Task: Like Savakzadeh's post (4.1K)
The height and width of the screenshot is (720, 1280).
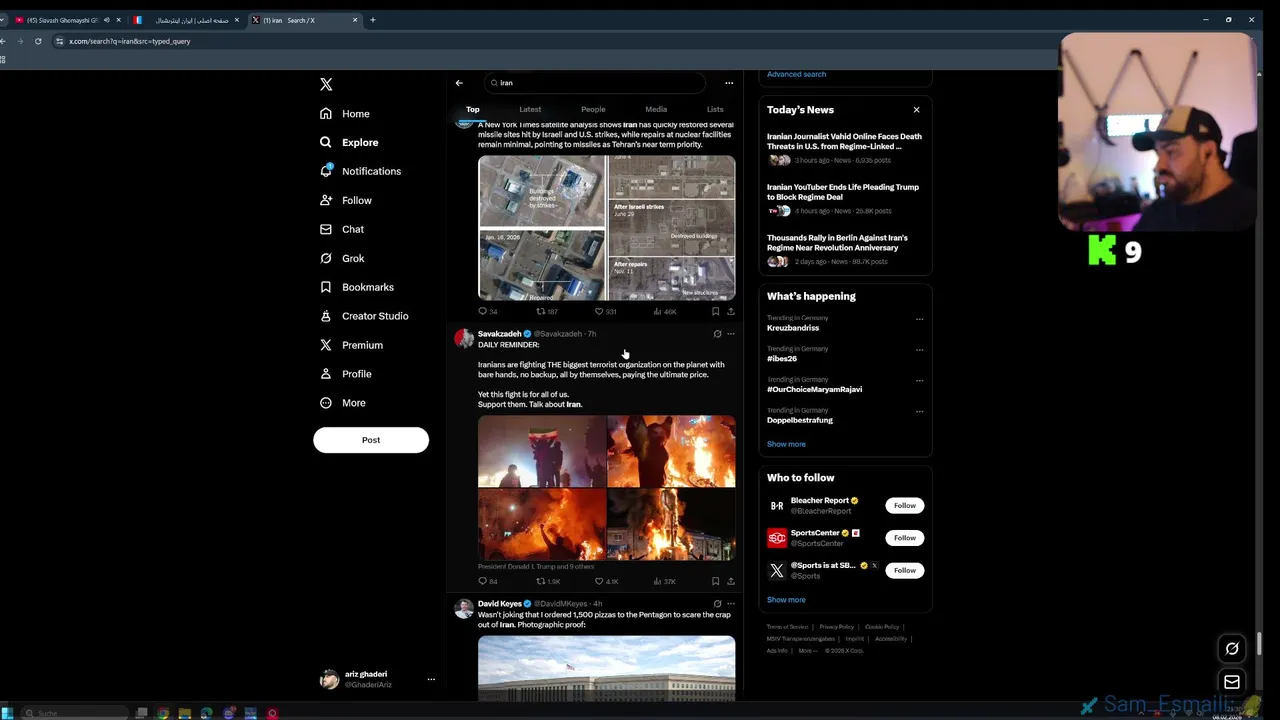Action: tap(606, 581)
